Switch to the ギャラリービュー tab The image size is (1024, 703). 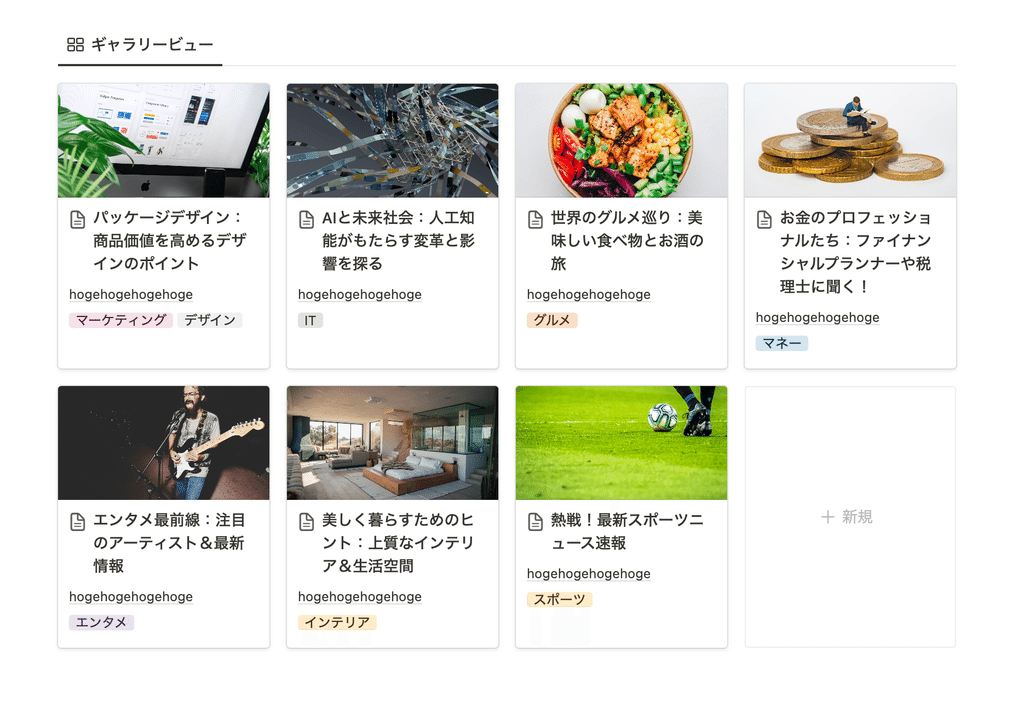point(140,44)
